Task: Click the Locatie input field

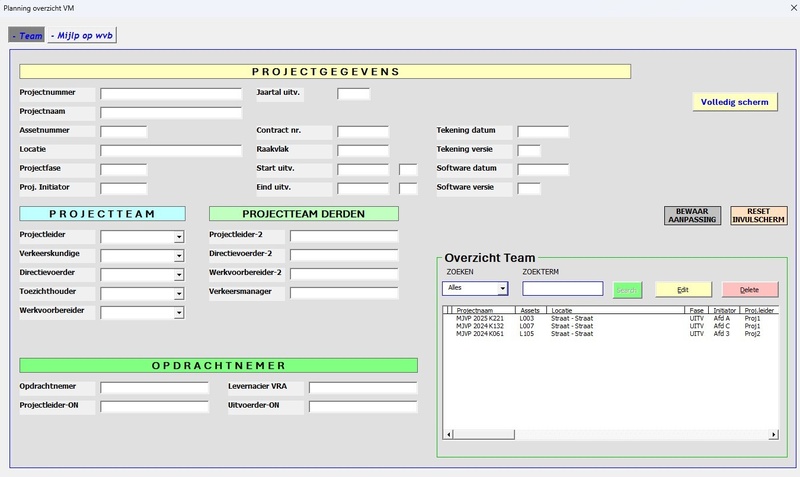Action: click(x=170, y=150)
